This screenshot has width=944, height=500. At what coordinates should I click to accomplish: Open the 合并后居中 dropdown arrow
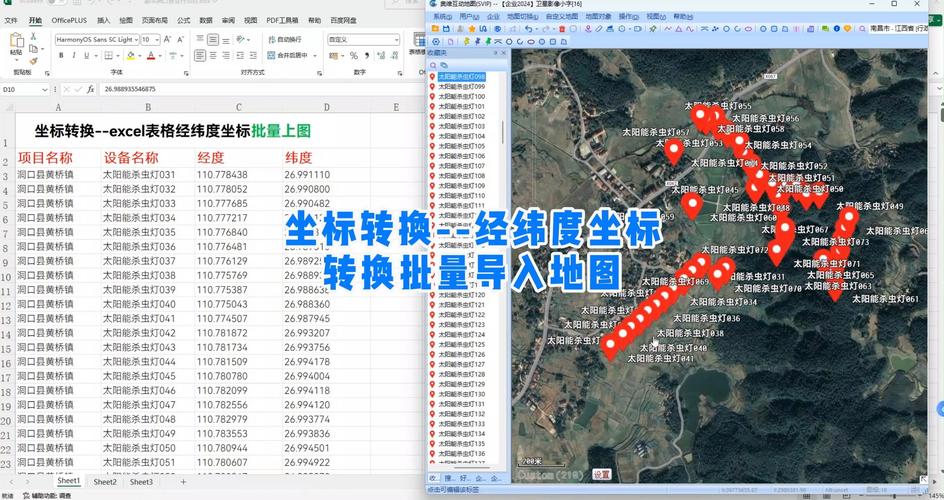[314, 55]
